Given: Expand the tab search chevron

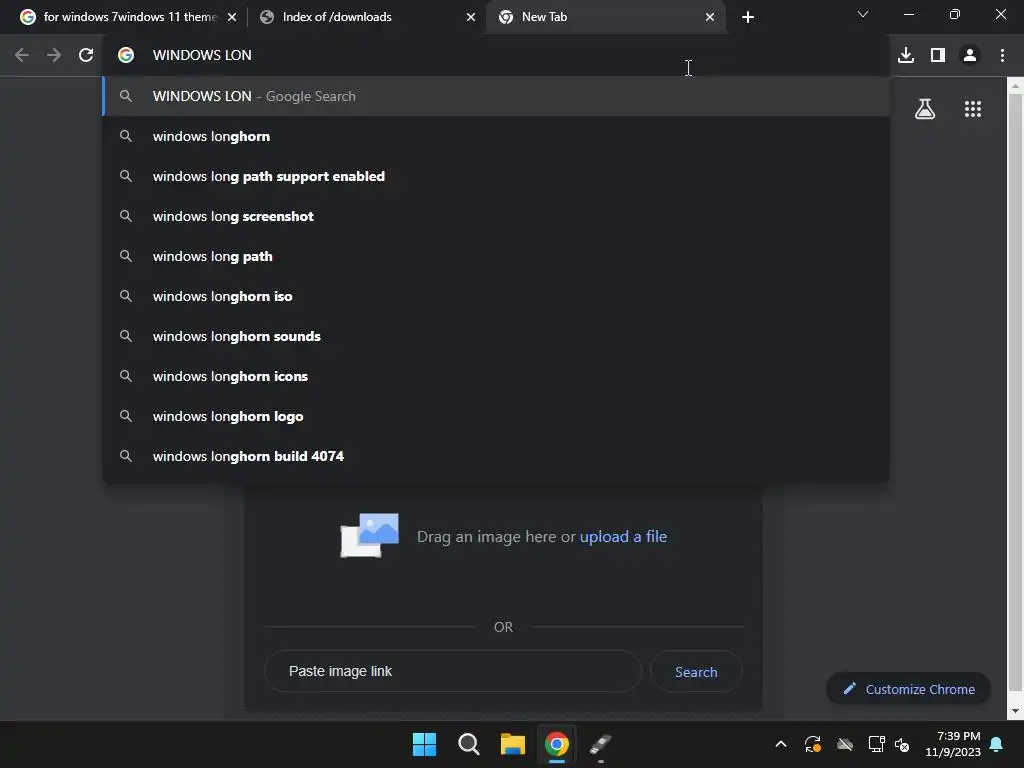Looking at the screenshot, I should click(x=863, y=14).
